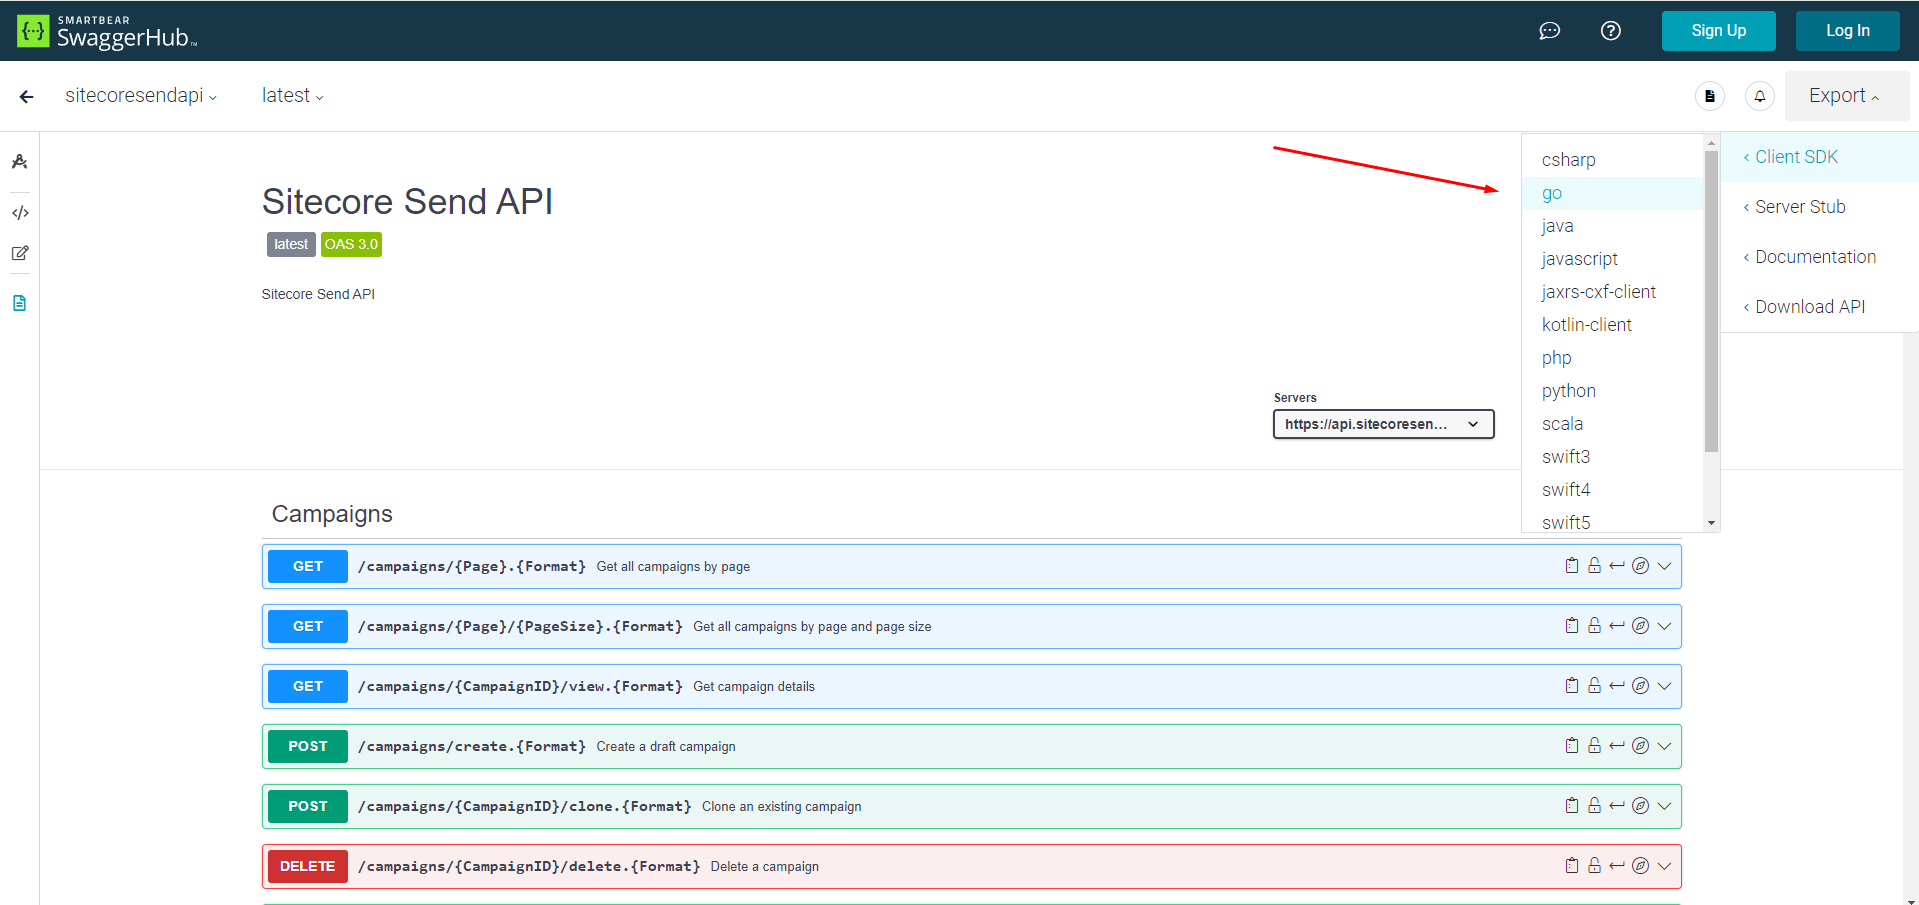Click GET /campaigns/{CampaignID}/view method button

(x=308, y=686)
